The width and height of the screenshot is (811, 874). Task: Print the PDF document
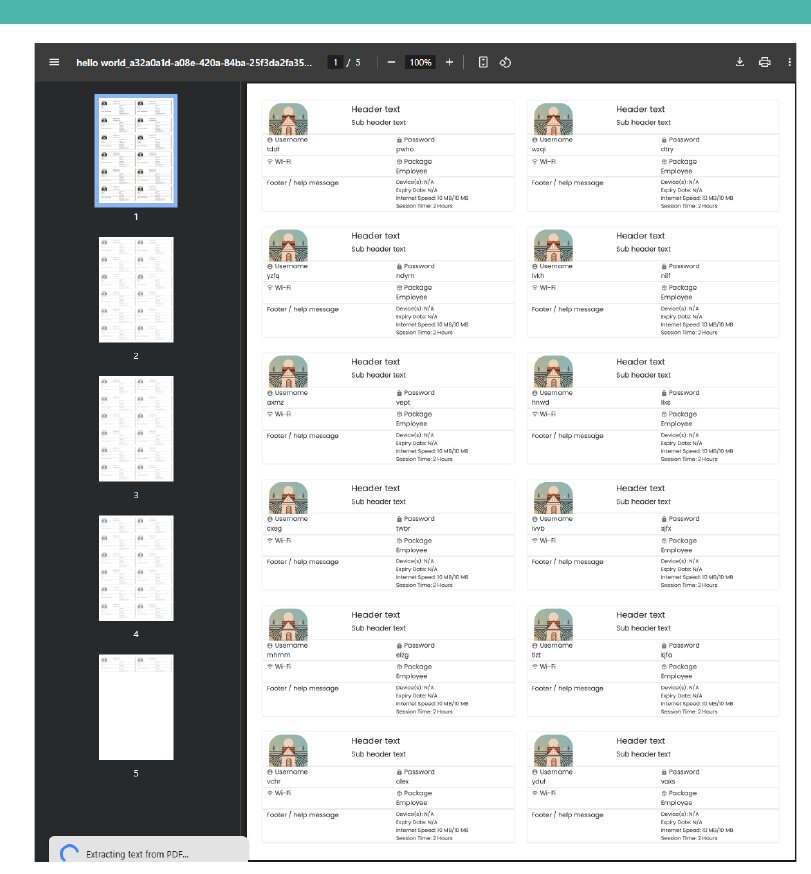click(765, 62)
